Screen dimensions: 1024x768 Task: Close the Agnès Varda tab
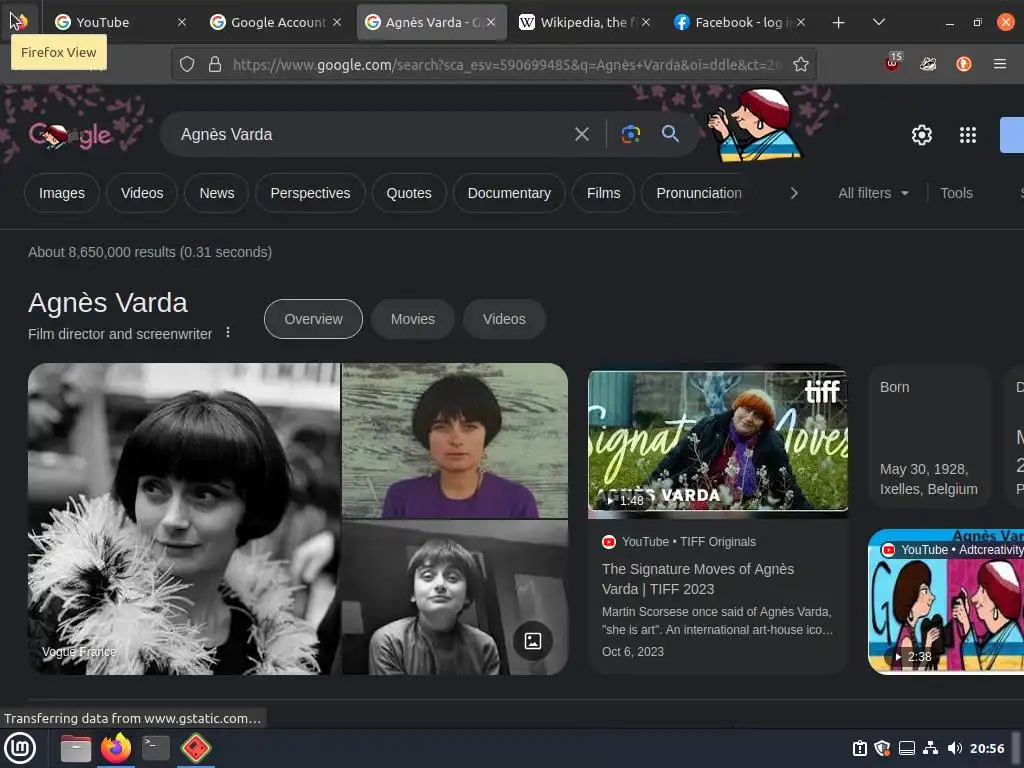point(491,22)
